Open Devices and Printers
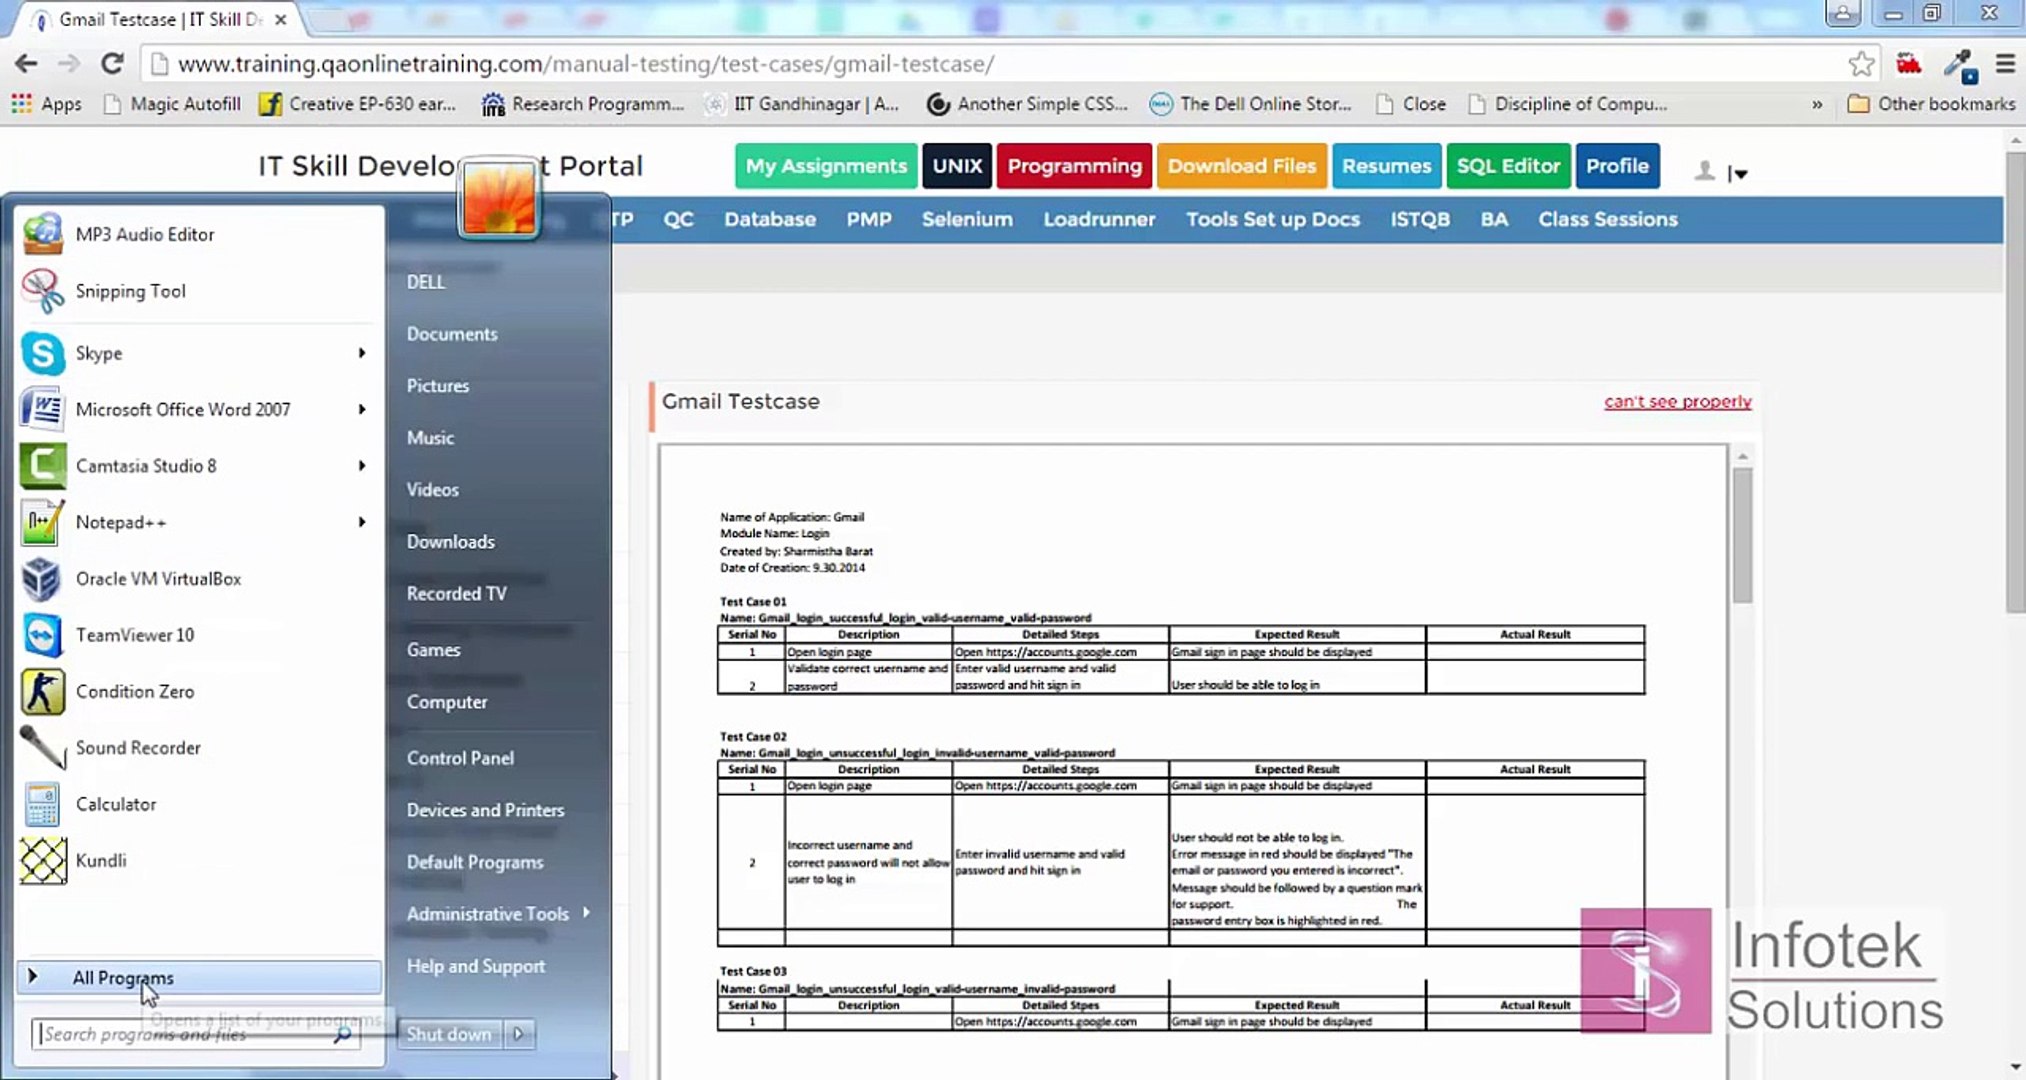The height and width of the screenshot is (1080, 2026). click(485, 810)
